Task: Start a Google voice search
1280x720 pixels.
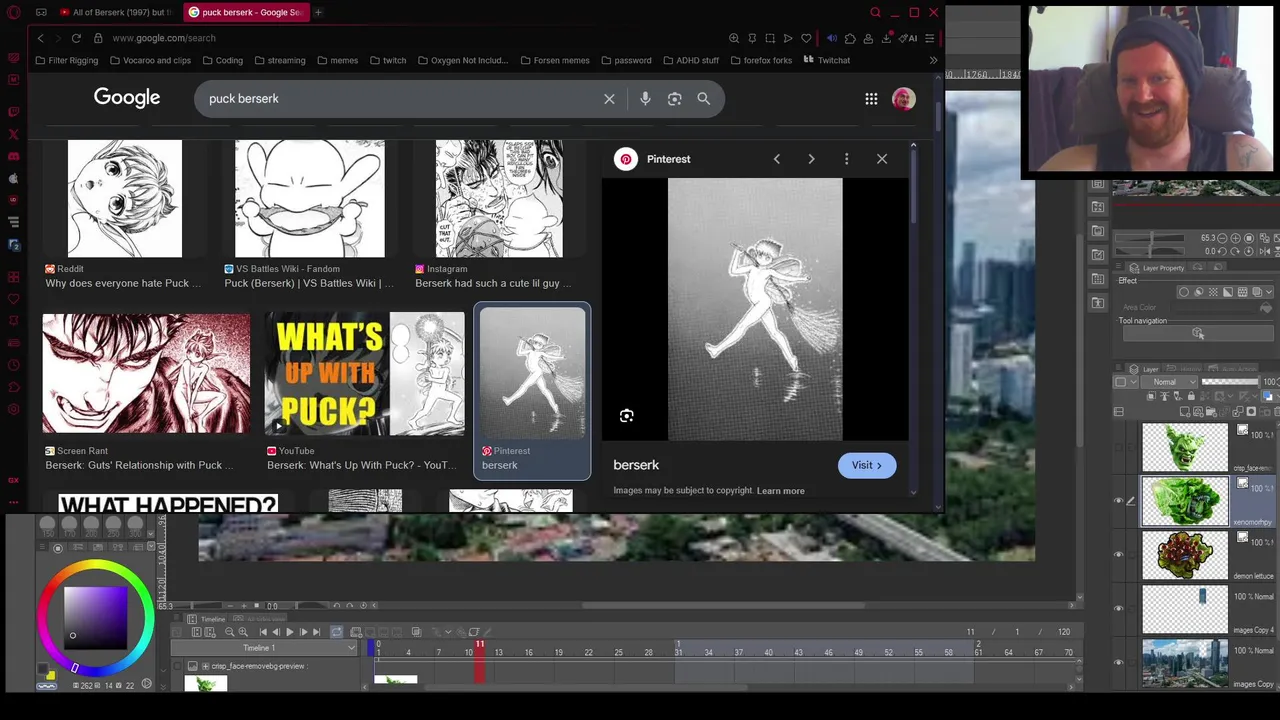Action: [x=645, y=99]
